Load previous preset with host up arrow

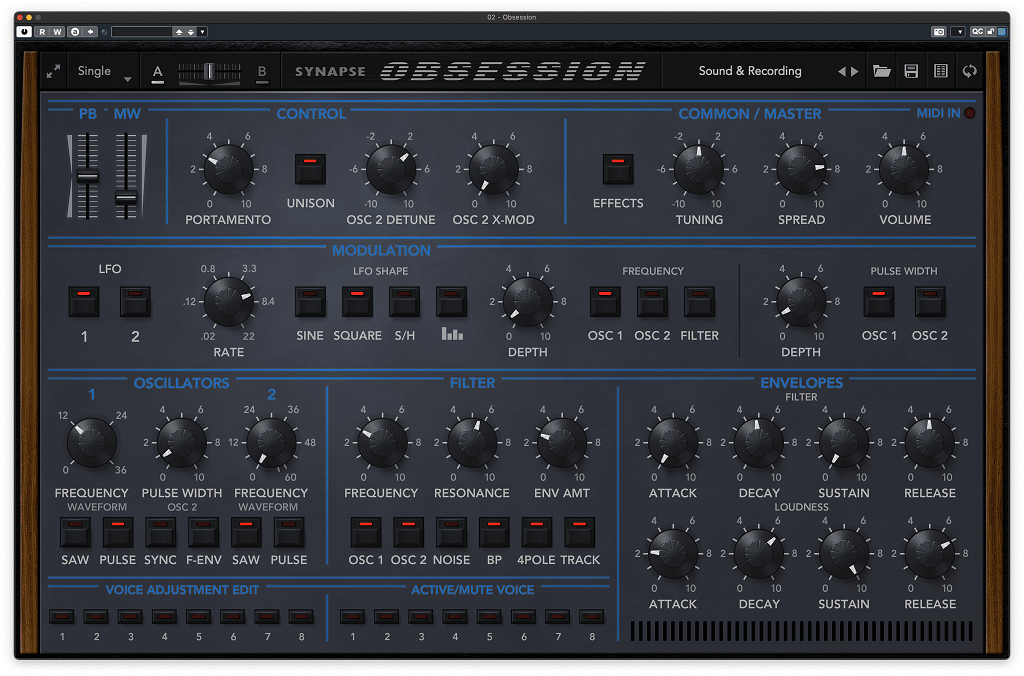(179, 31)
